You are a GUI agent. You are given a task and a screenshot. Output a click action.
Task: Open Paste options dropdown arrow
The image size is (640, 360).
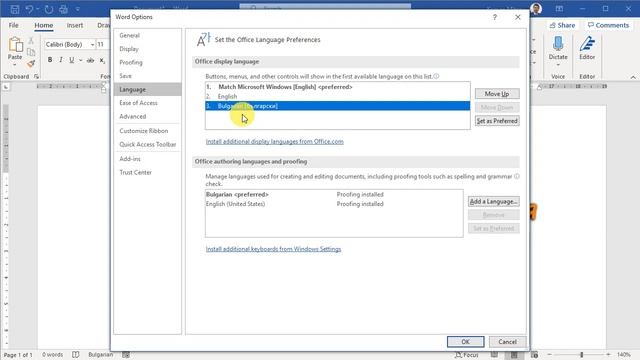tap(15, 65)
